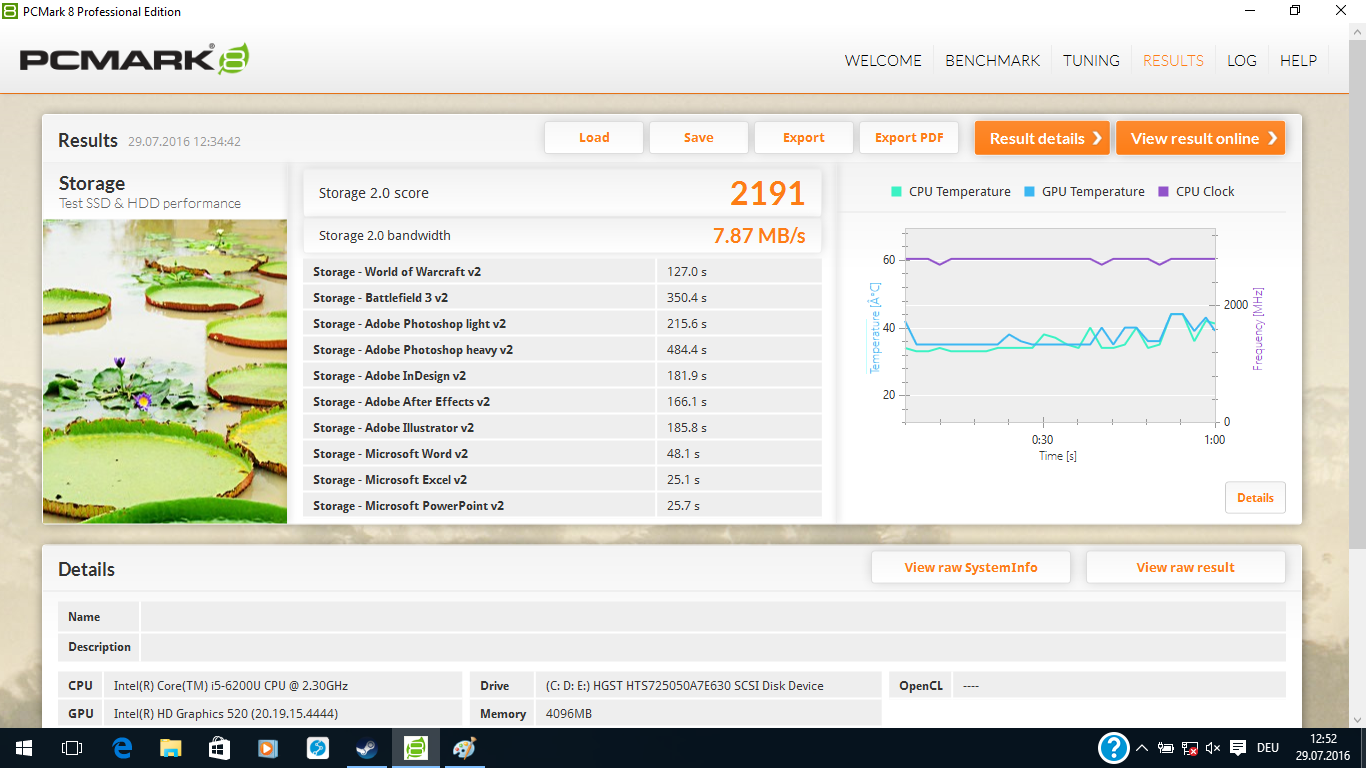Open the disconnected network tray icon
The image size is (1366, 768).
pyautogui.click(x=1190, y=748)
